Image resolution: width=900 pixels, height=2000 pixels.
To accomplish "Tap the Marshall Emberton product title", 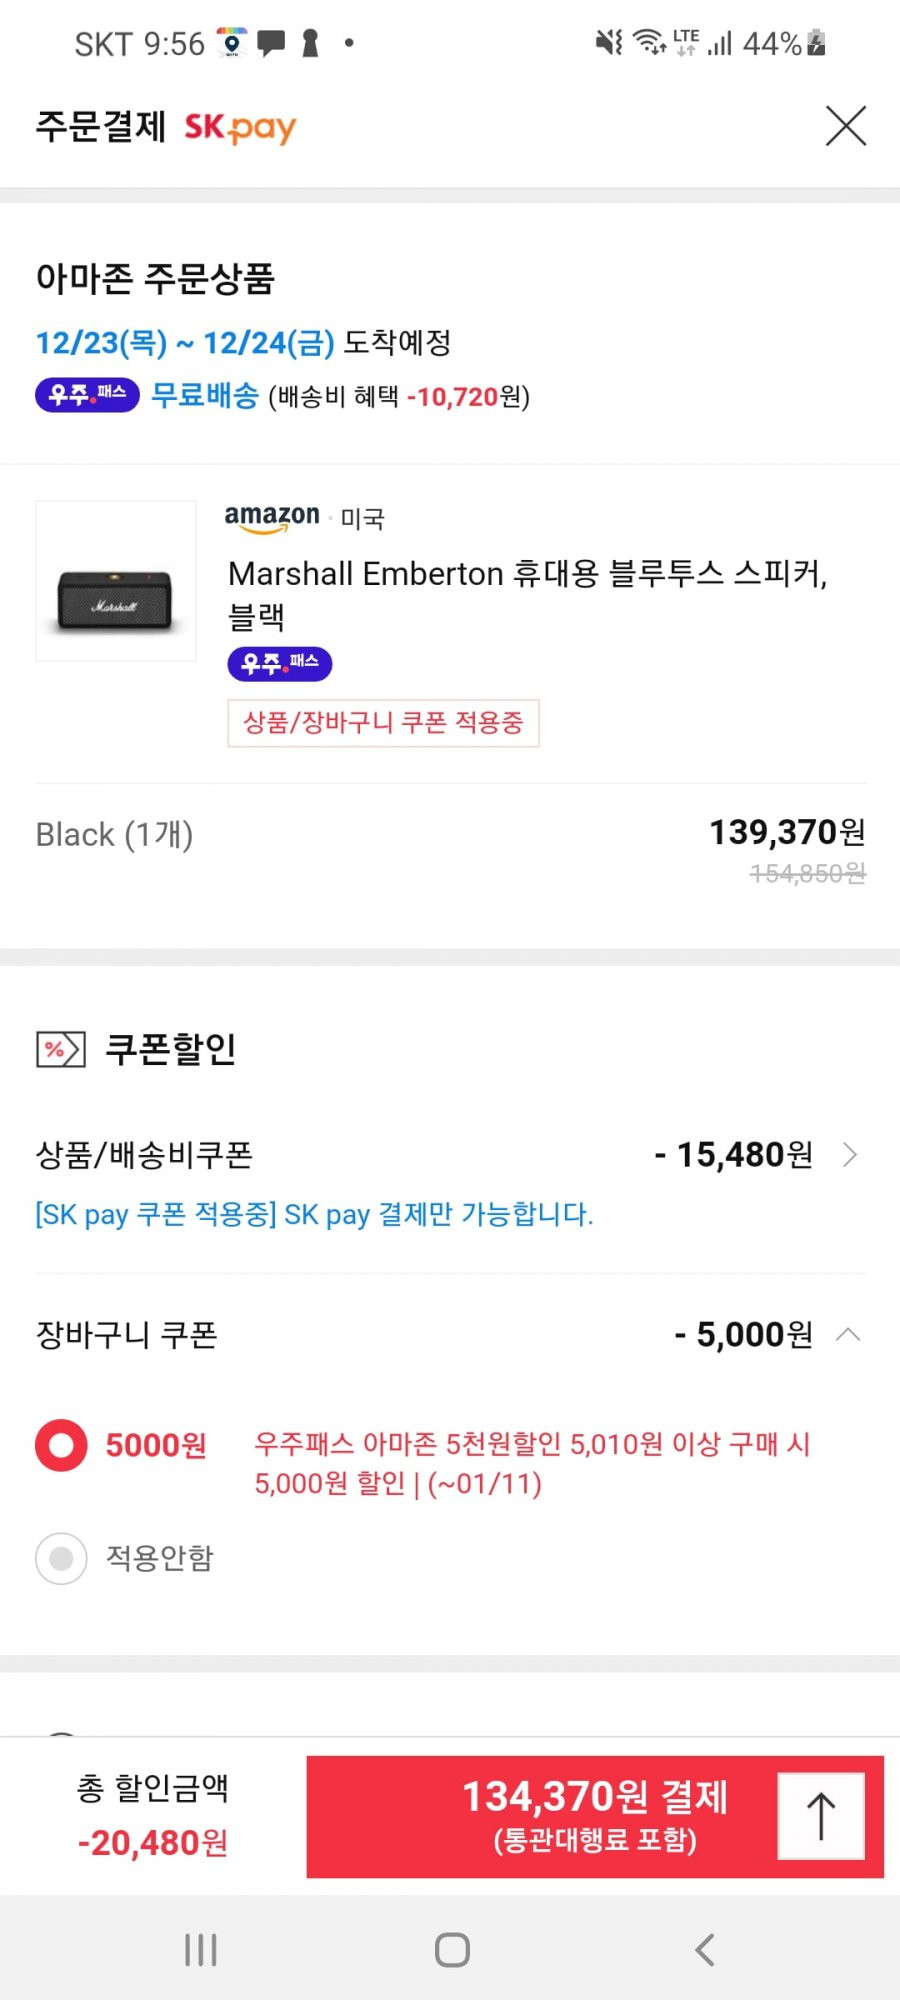I will click(x=528, y=594).
